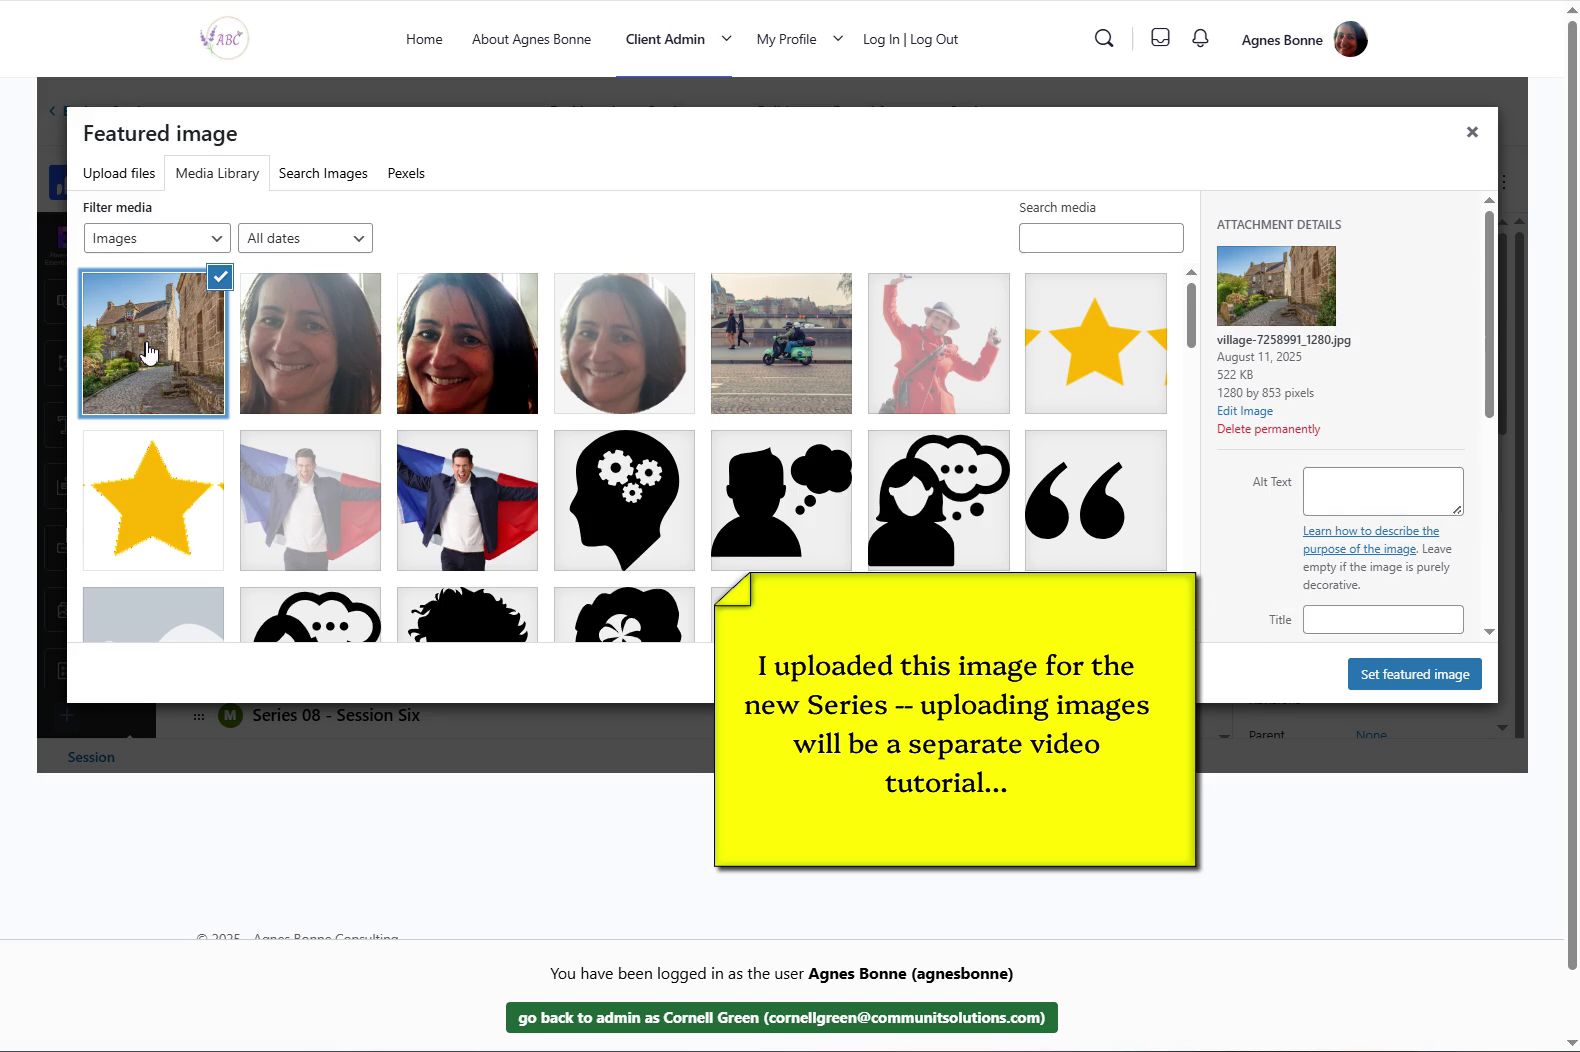Open the Images filter dropdown
The image size is (1580, 1052).
click(157, 238)
